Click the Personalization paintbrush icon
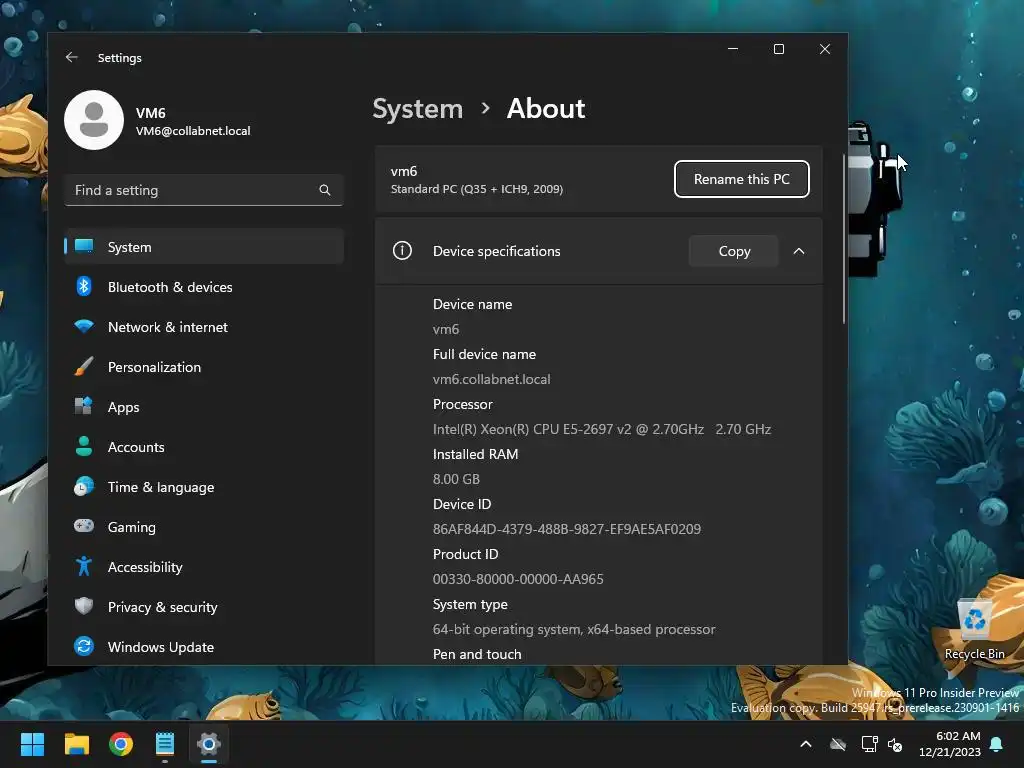This screenshot has height=768, width=1024. pyautogui.click(x=84, y=366)
